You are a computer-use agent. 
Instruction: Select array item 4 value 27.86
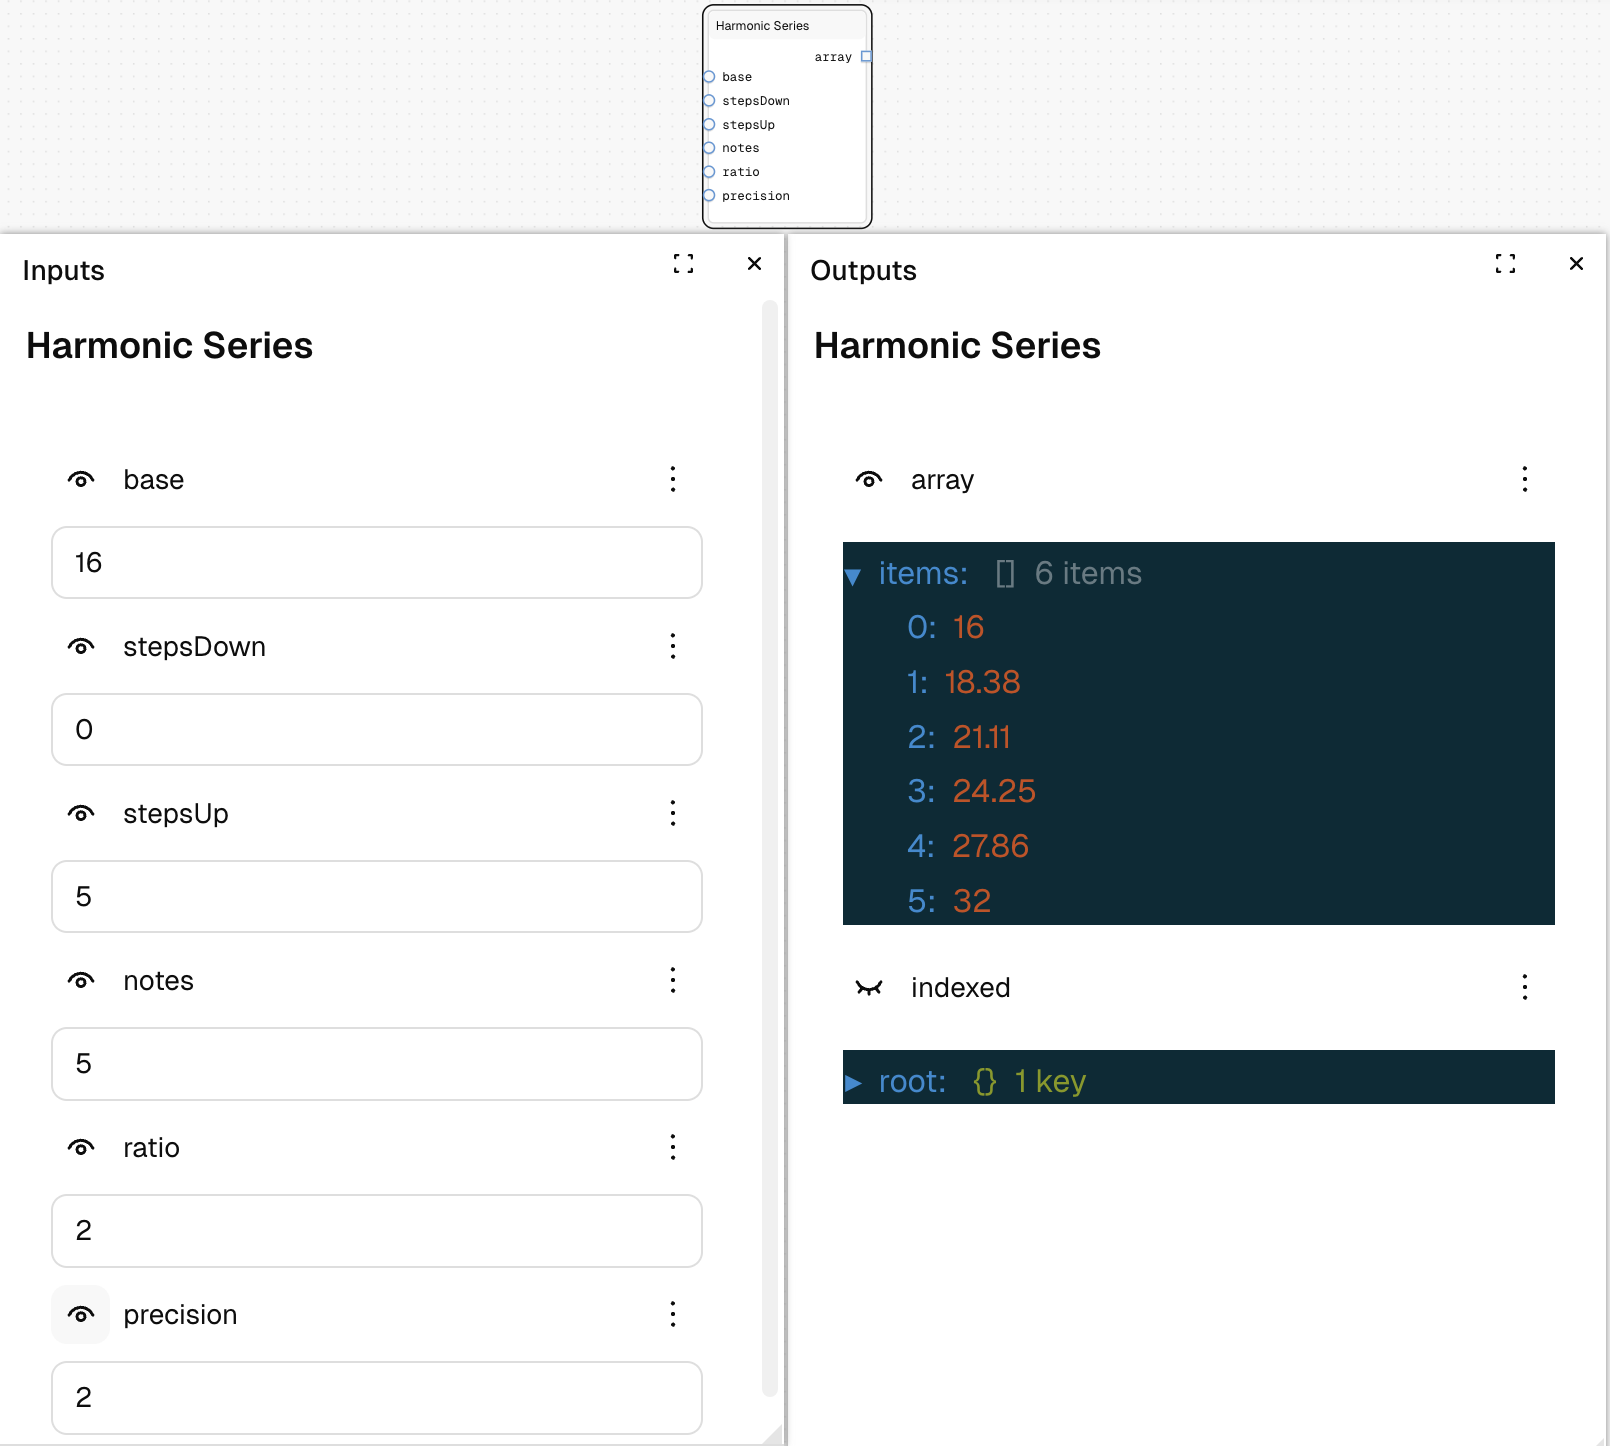pyautogui.click(x=990, y=847)
